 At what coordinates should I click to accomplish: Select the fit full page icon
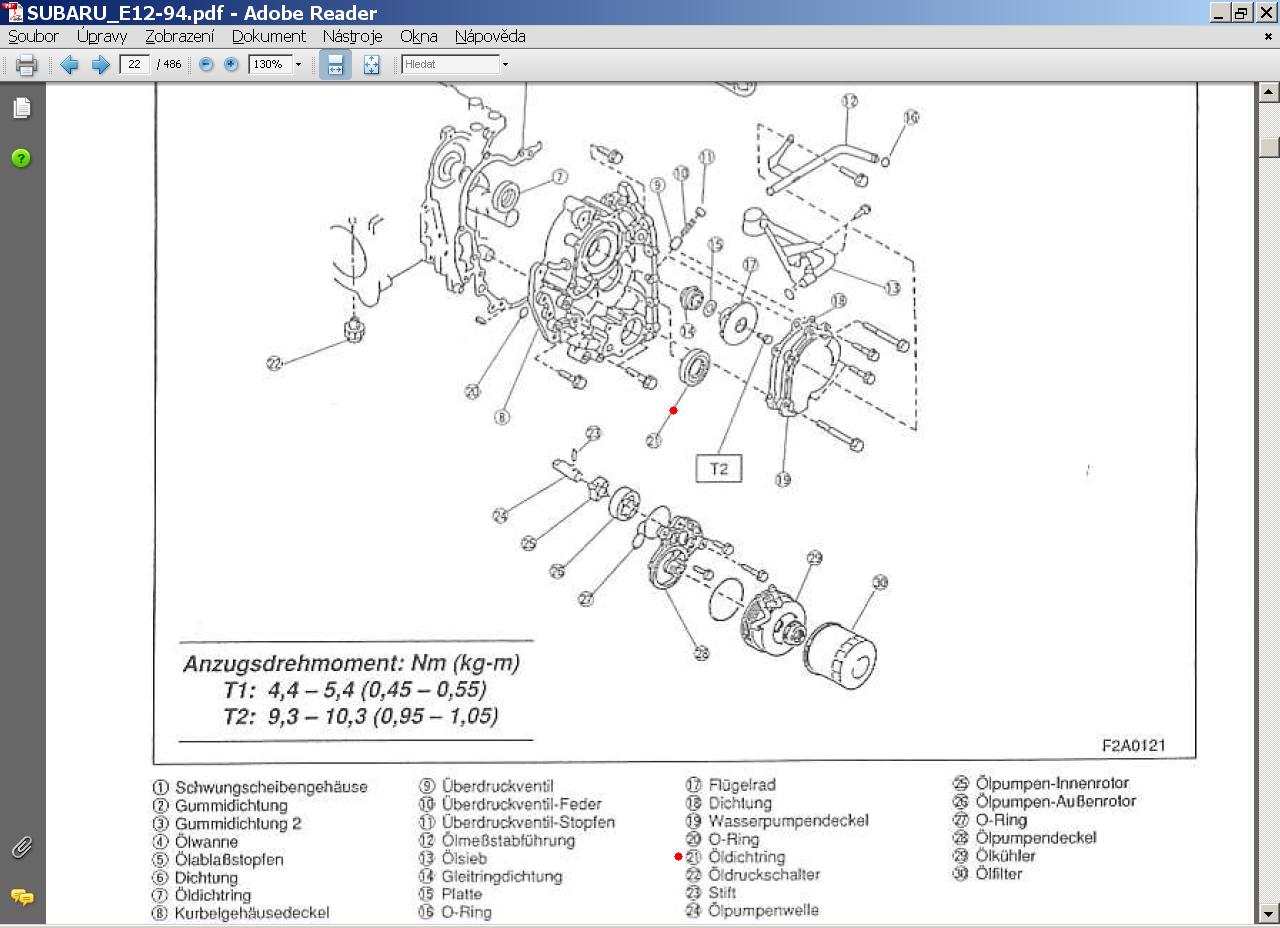(371, 65)
